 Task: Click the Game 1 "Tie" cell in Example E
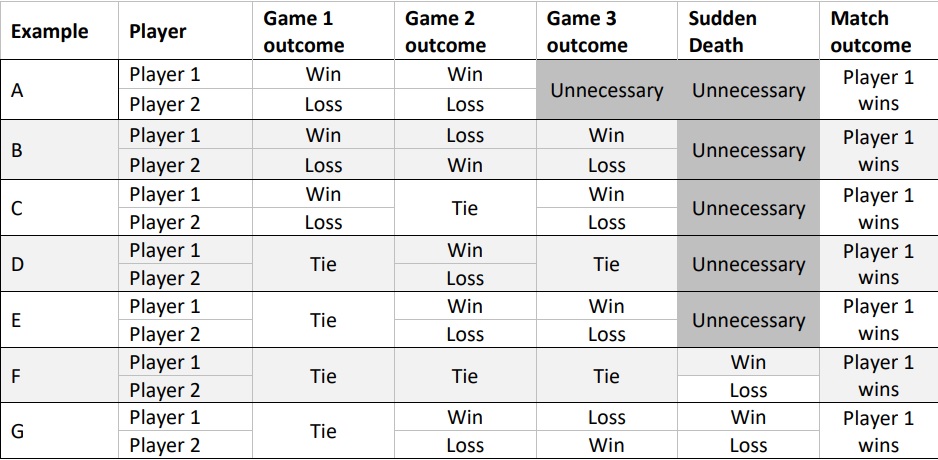[323, 320]
